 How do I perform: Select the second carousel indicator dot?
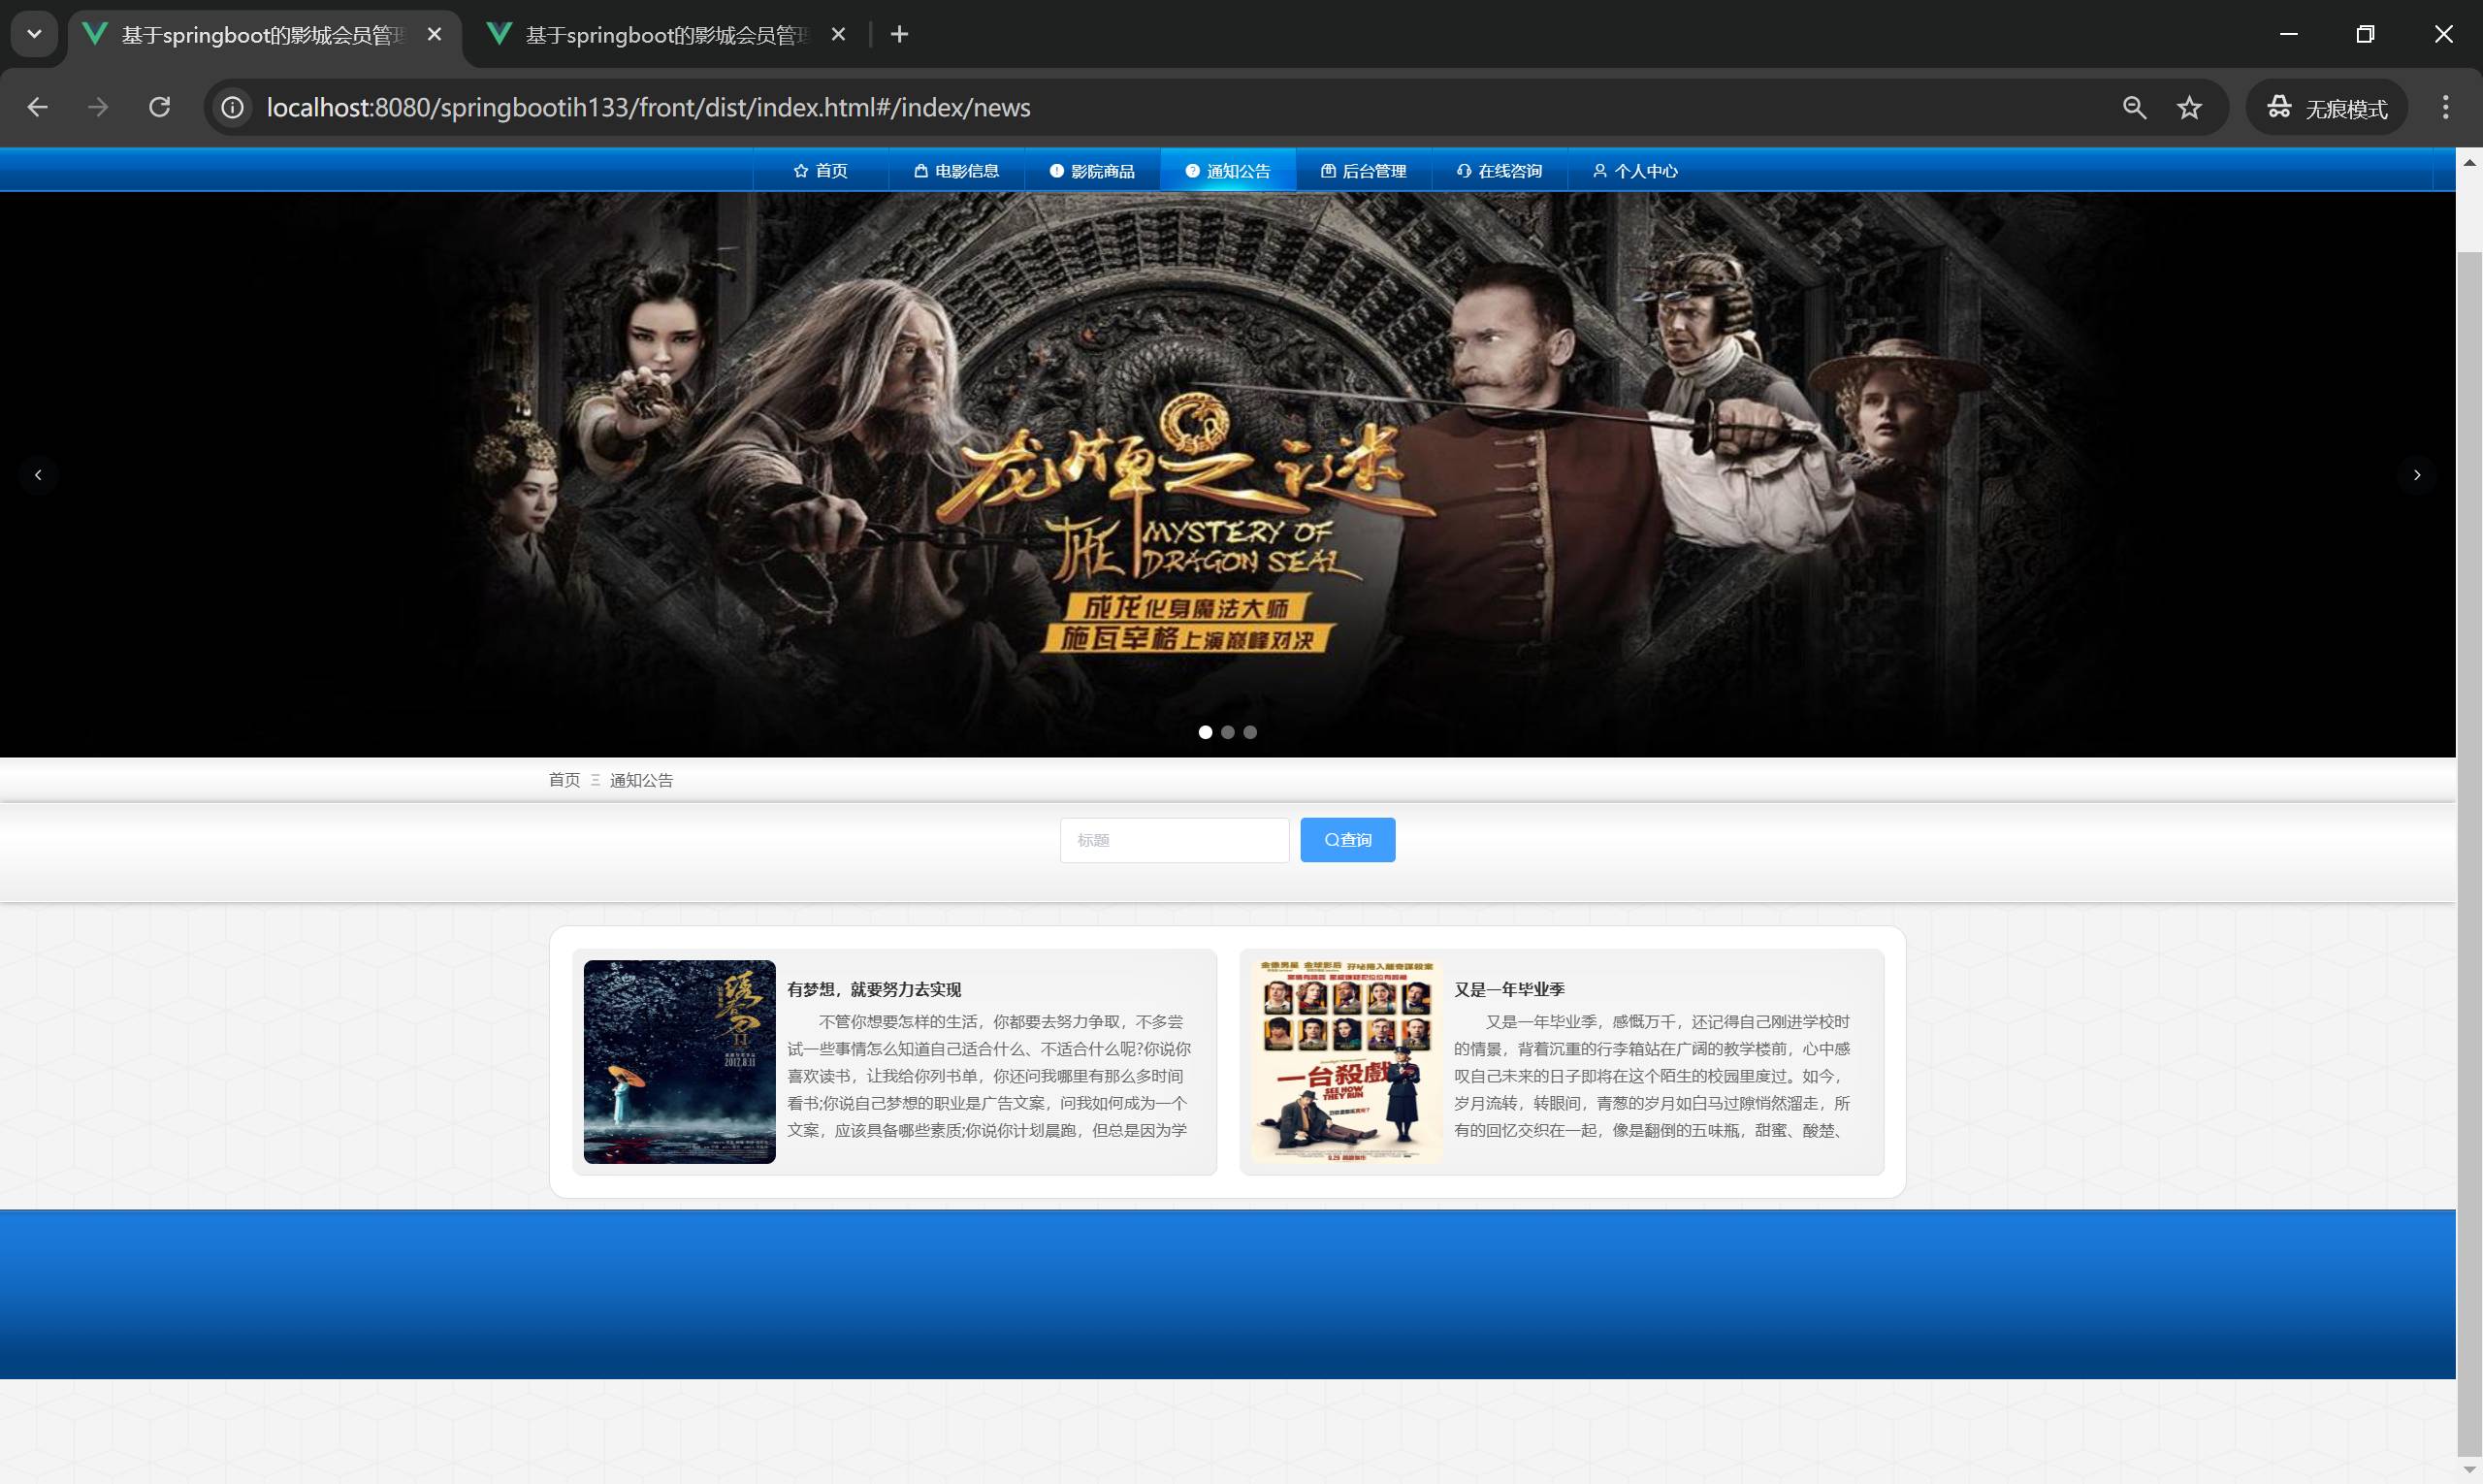coord(1228,732)
